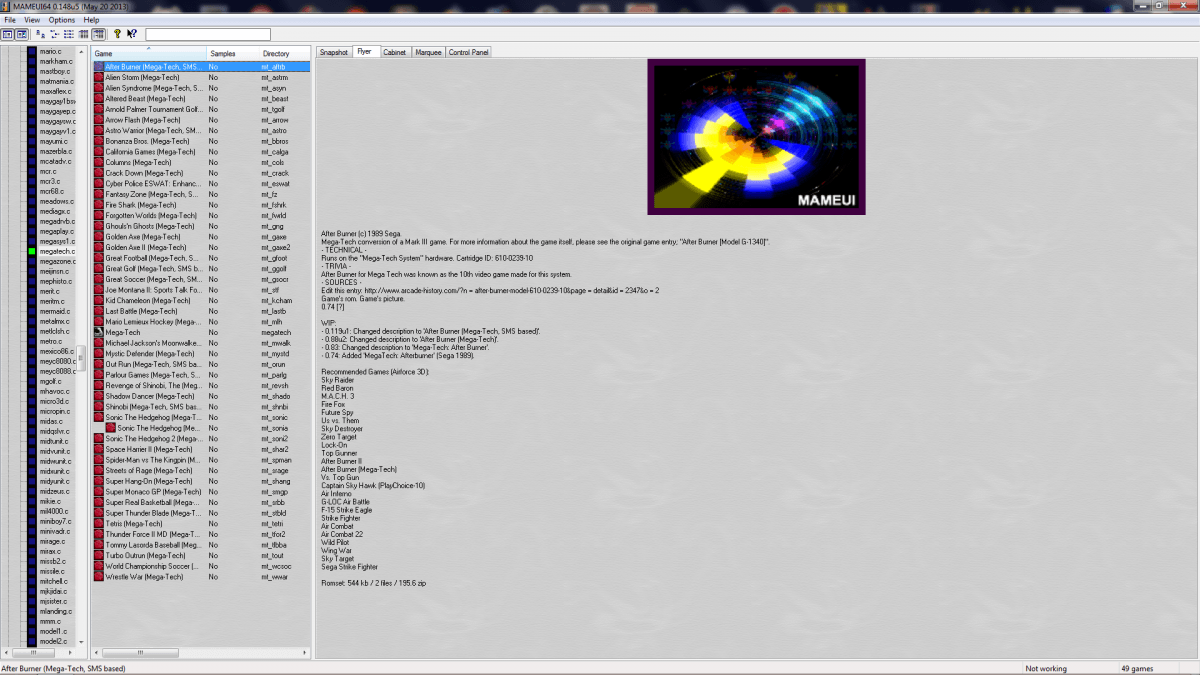This screenshot has height=675, width=1200.
Task: Switch to list view icon
Action: (69, 34)
